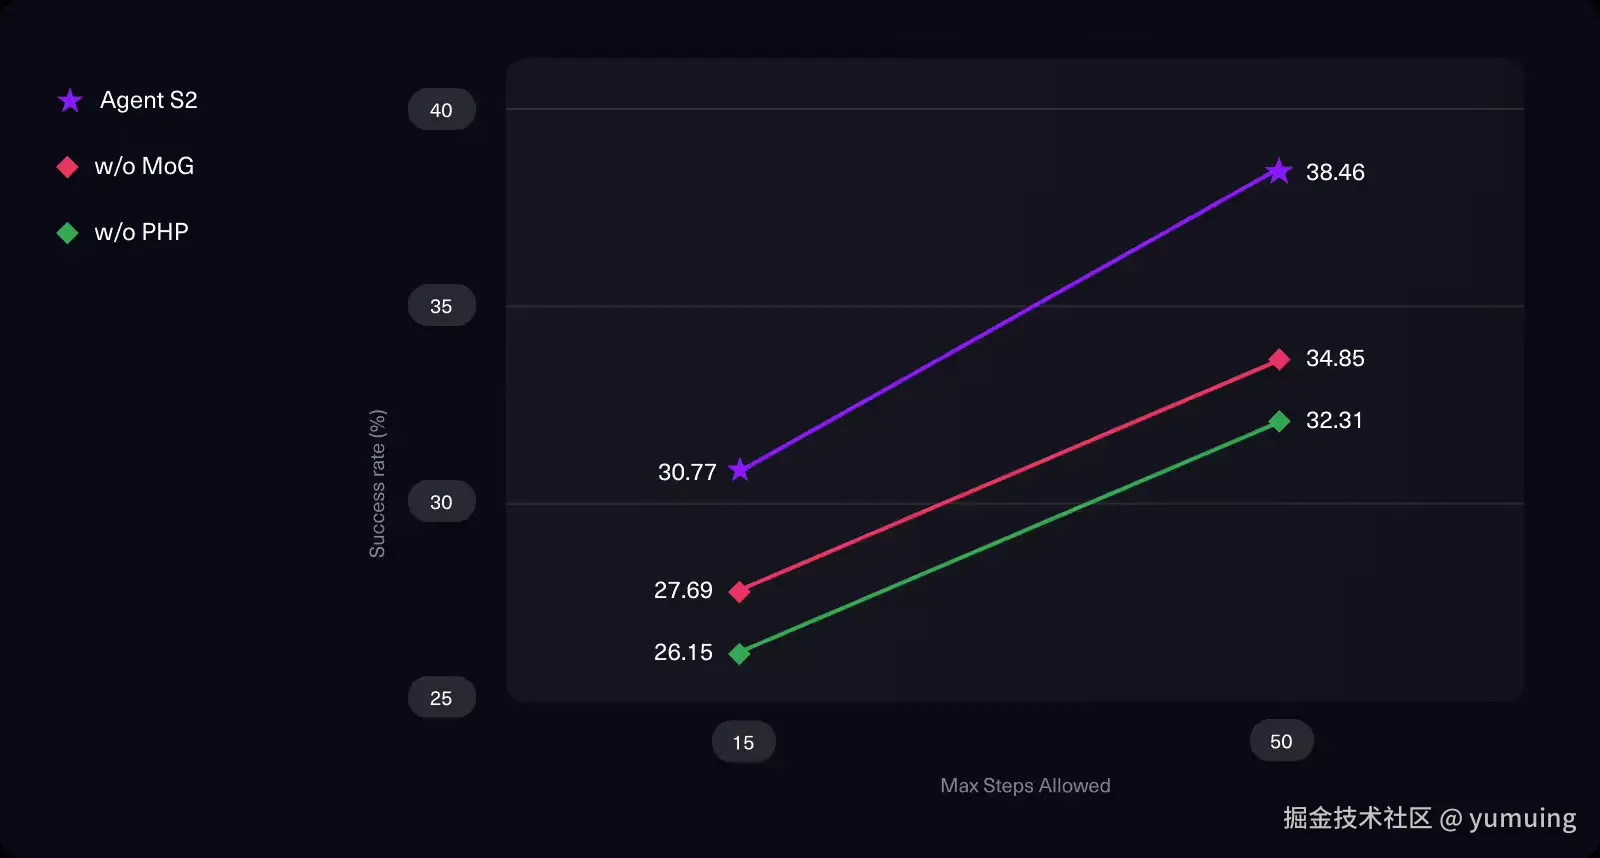Click the "Agent S2" legend text
The image size is (1600, 858).
pos(149,100)
